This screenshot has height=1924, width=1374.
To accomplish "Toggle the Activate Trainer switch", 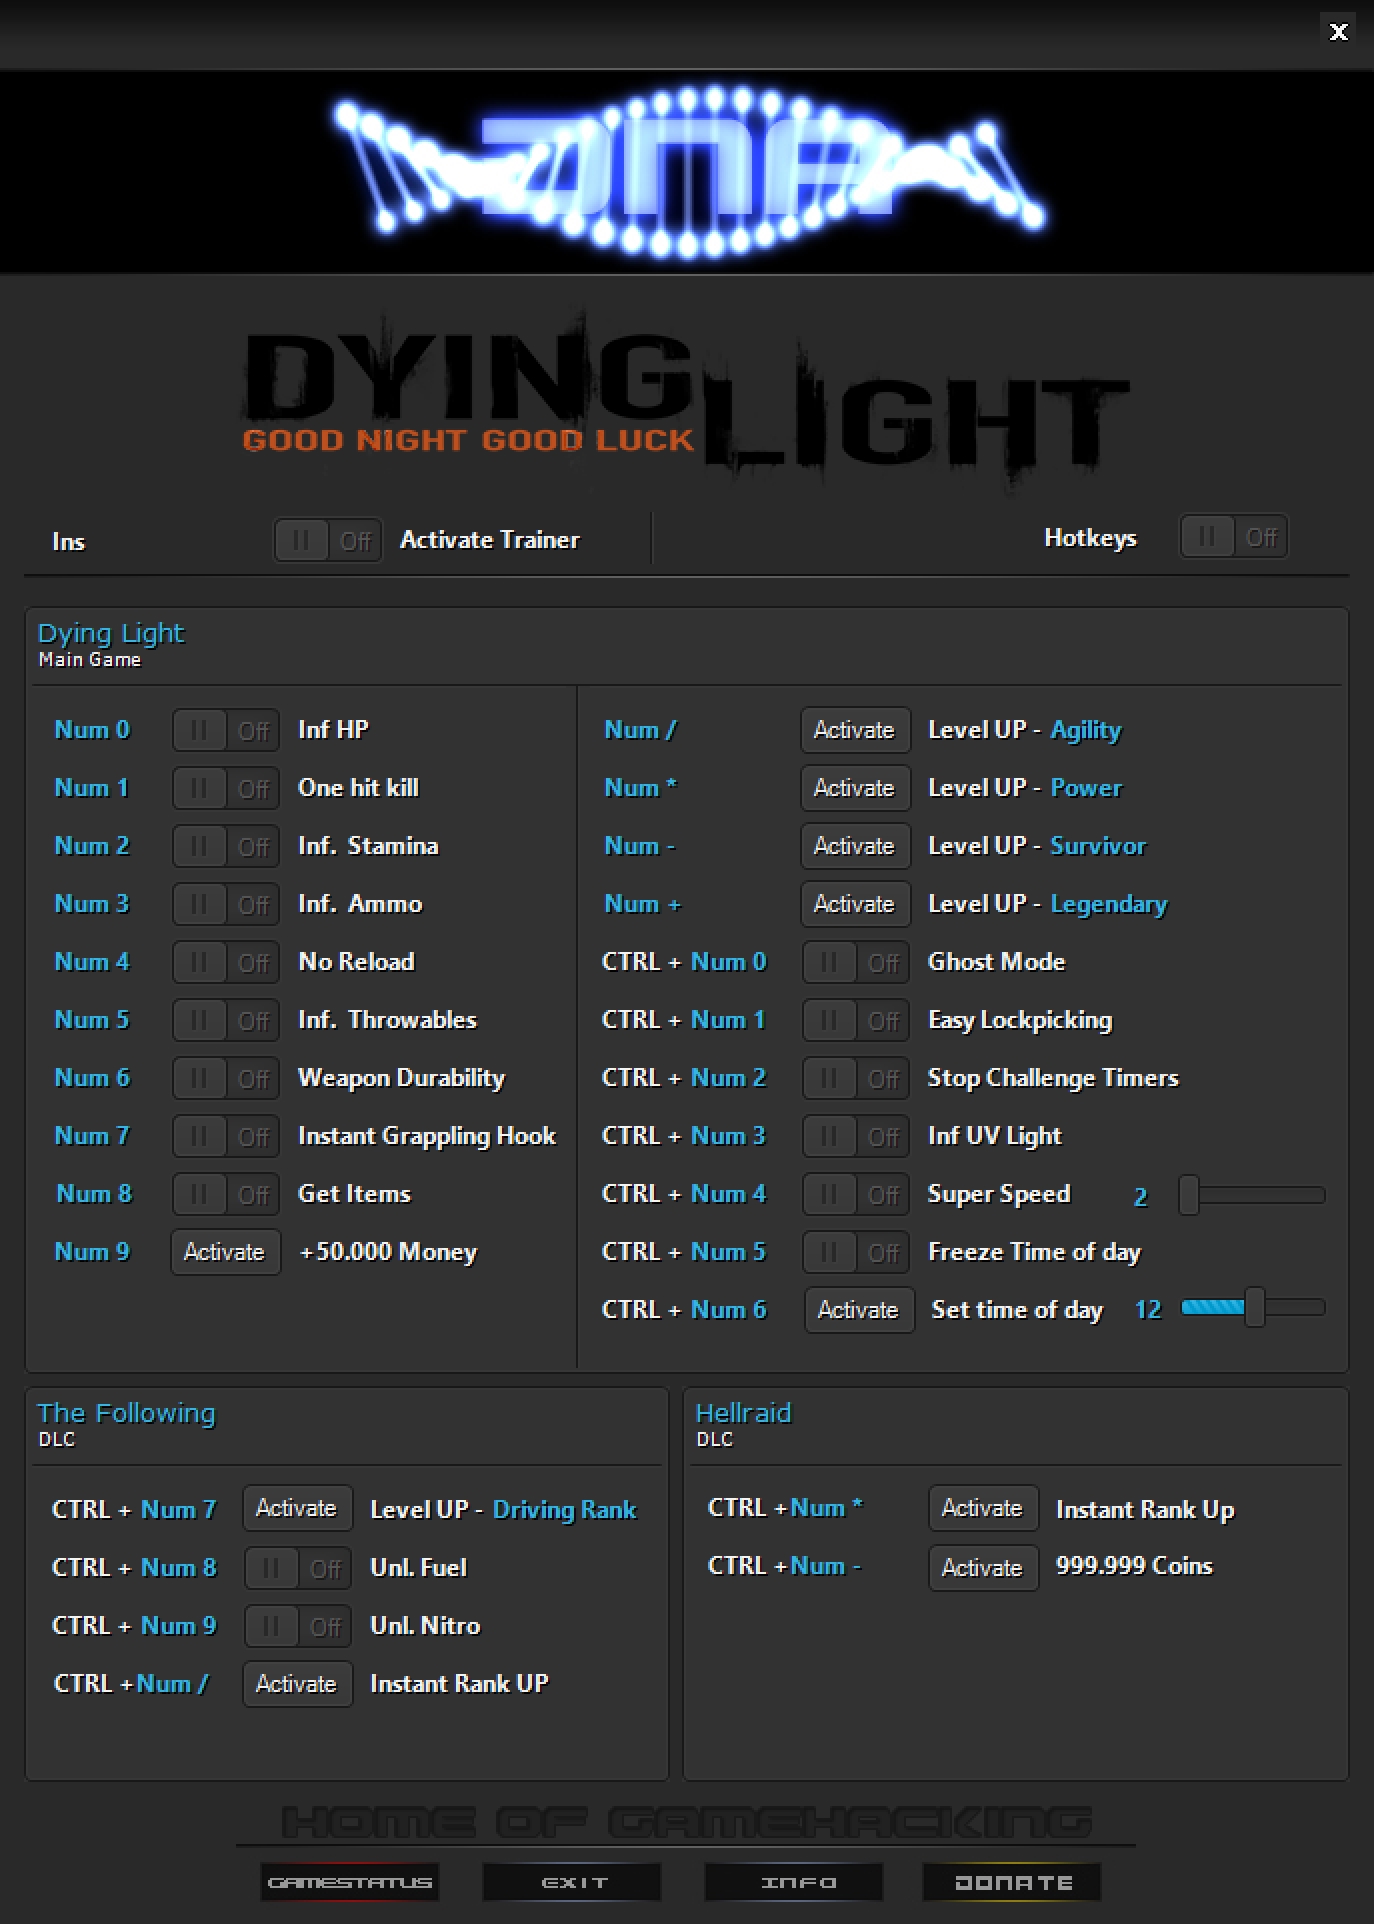I will (328, 541).
